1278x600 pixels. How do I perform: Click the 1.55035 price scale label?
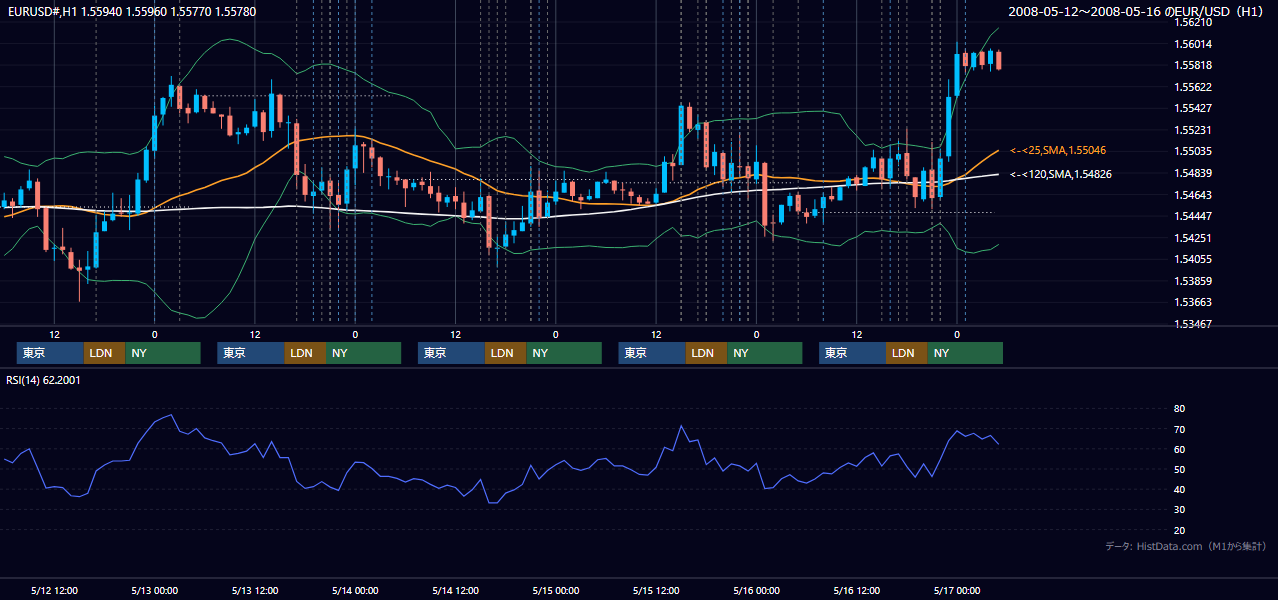pos(1194,151)
